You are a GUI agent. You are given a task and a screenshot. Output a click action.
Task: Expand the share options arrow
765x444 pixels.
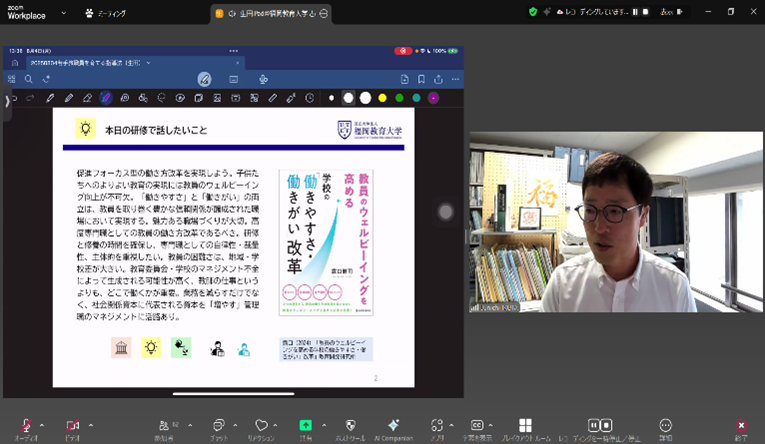point(324,425)
